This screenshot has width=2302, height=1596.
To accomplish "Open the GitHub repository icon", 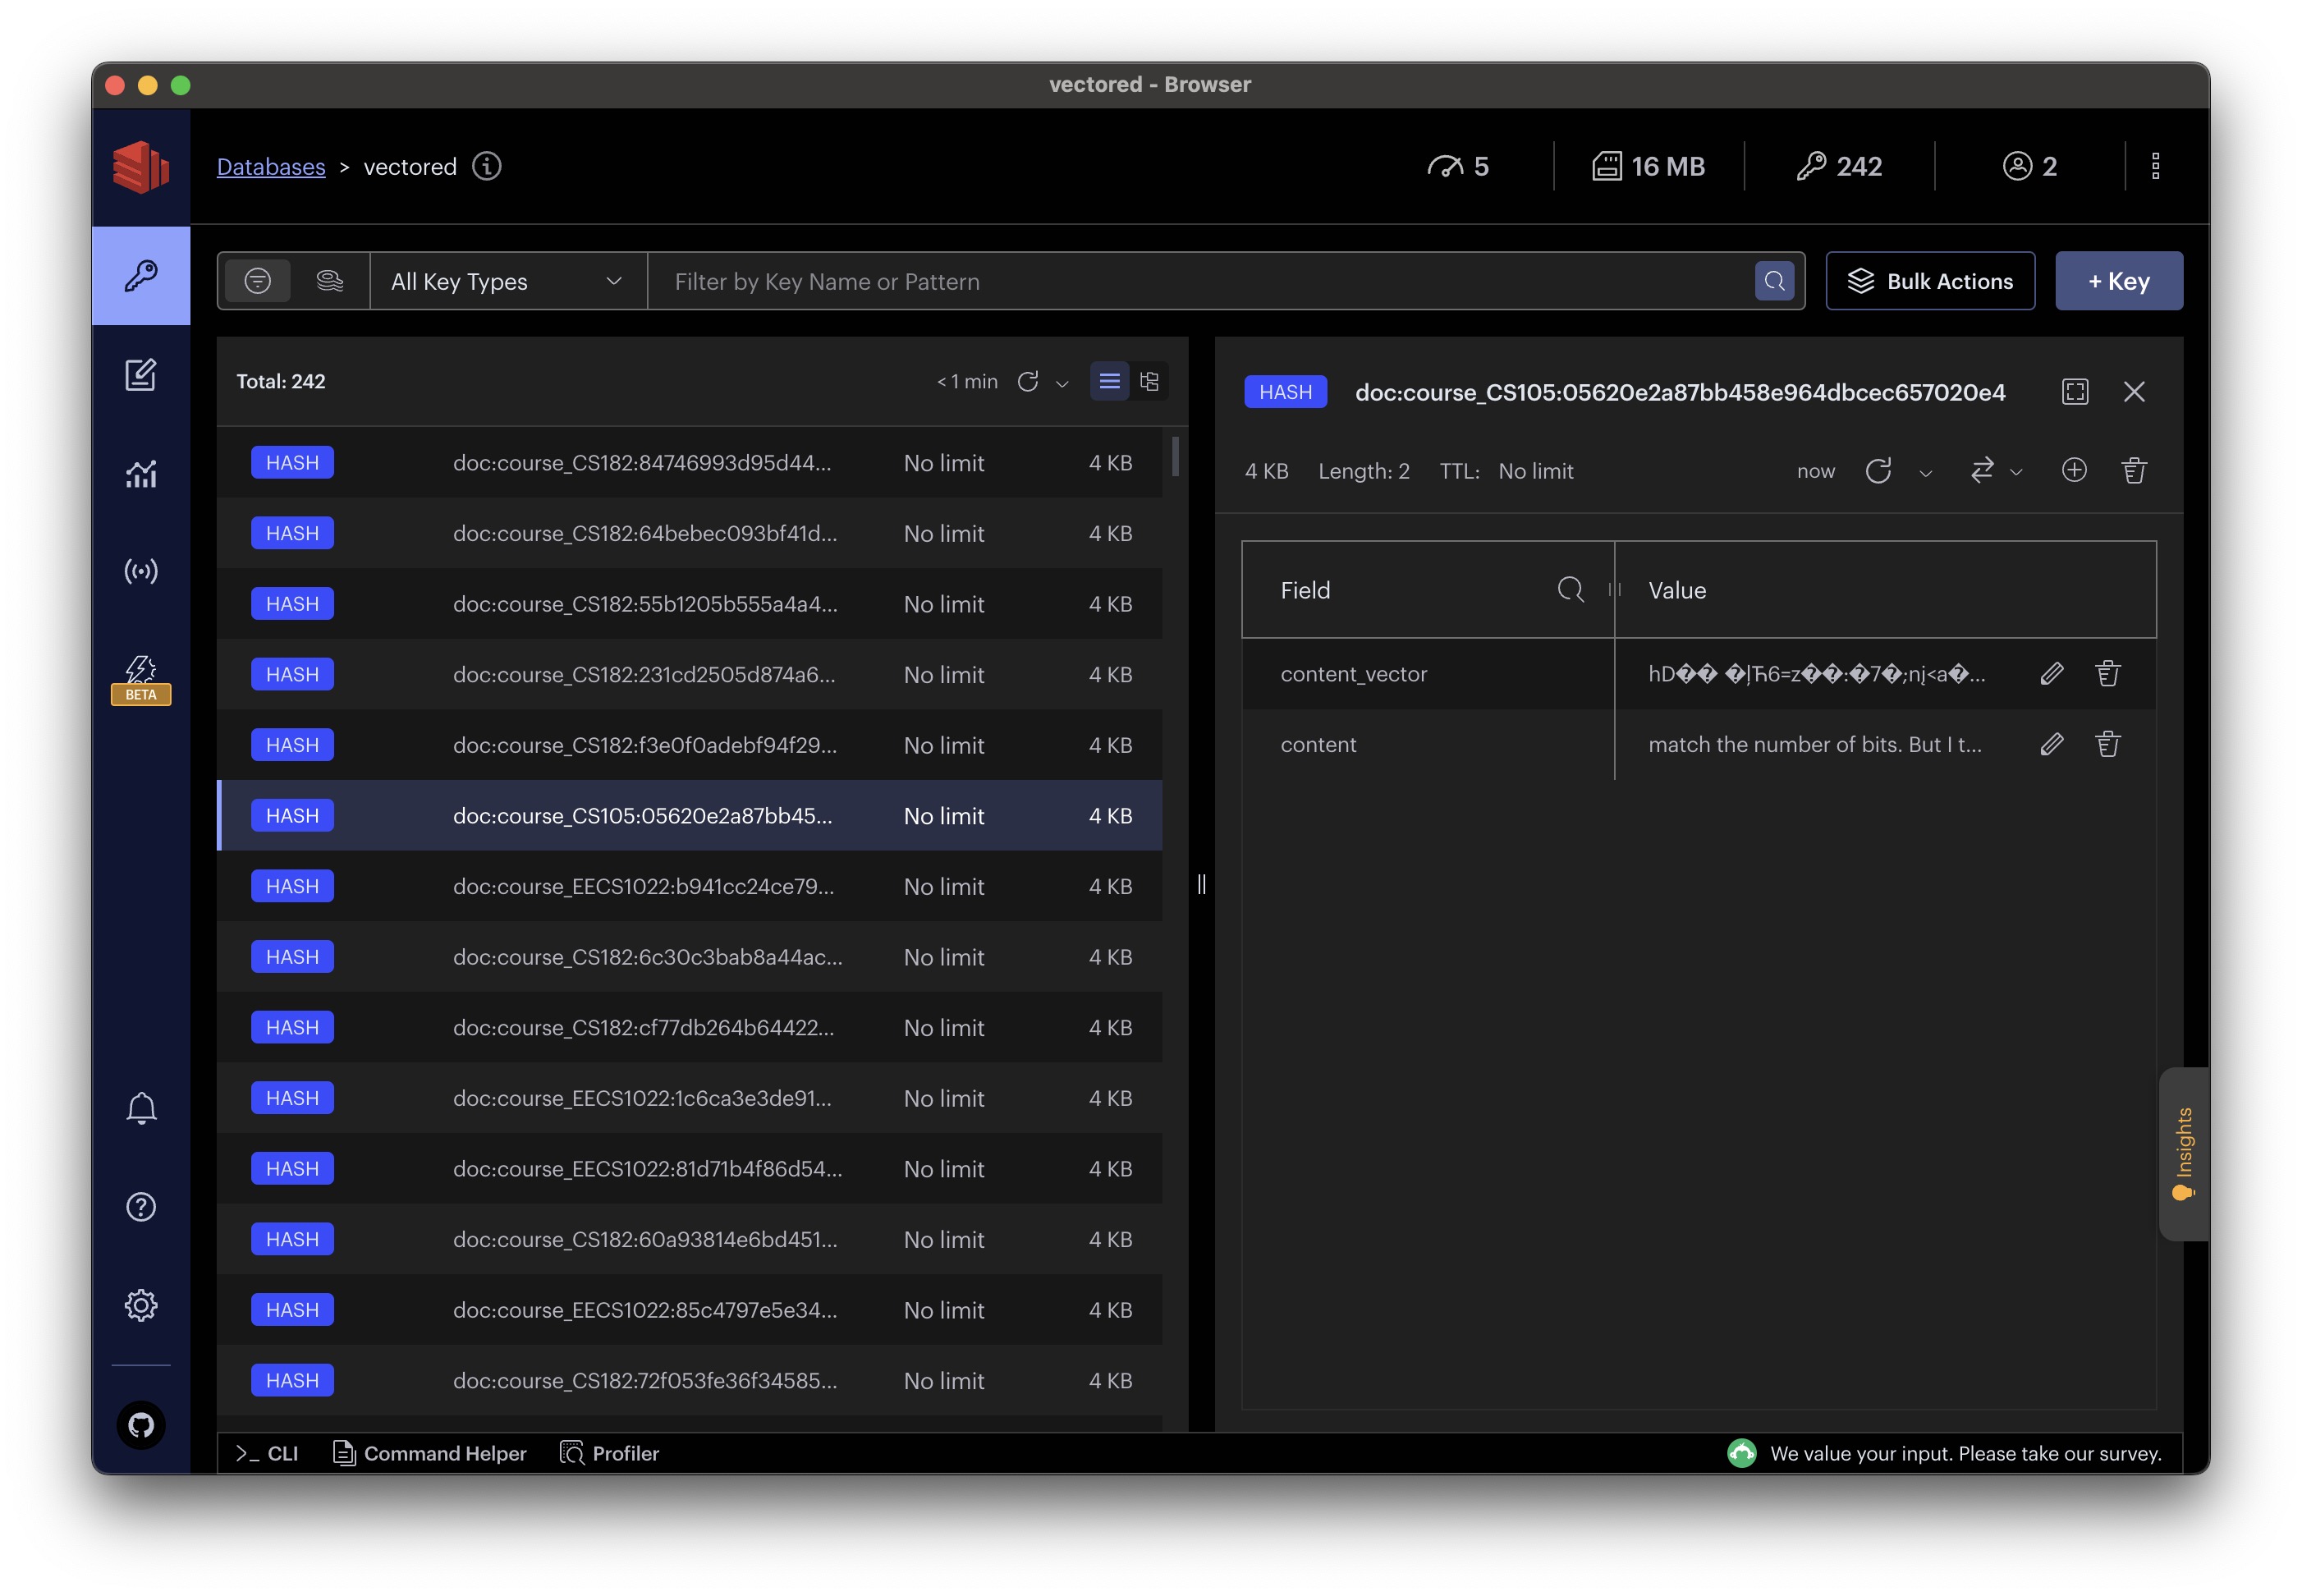I will click(140, 1424).
